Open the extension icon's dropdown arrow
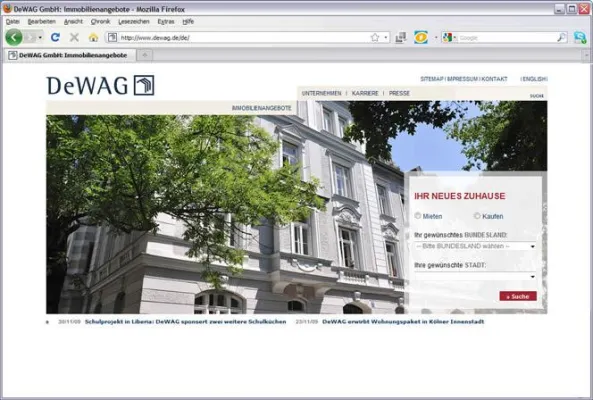Screen dimensions: 593x400 [435, 37]
